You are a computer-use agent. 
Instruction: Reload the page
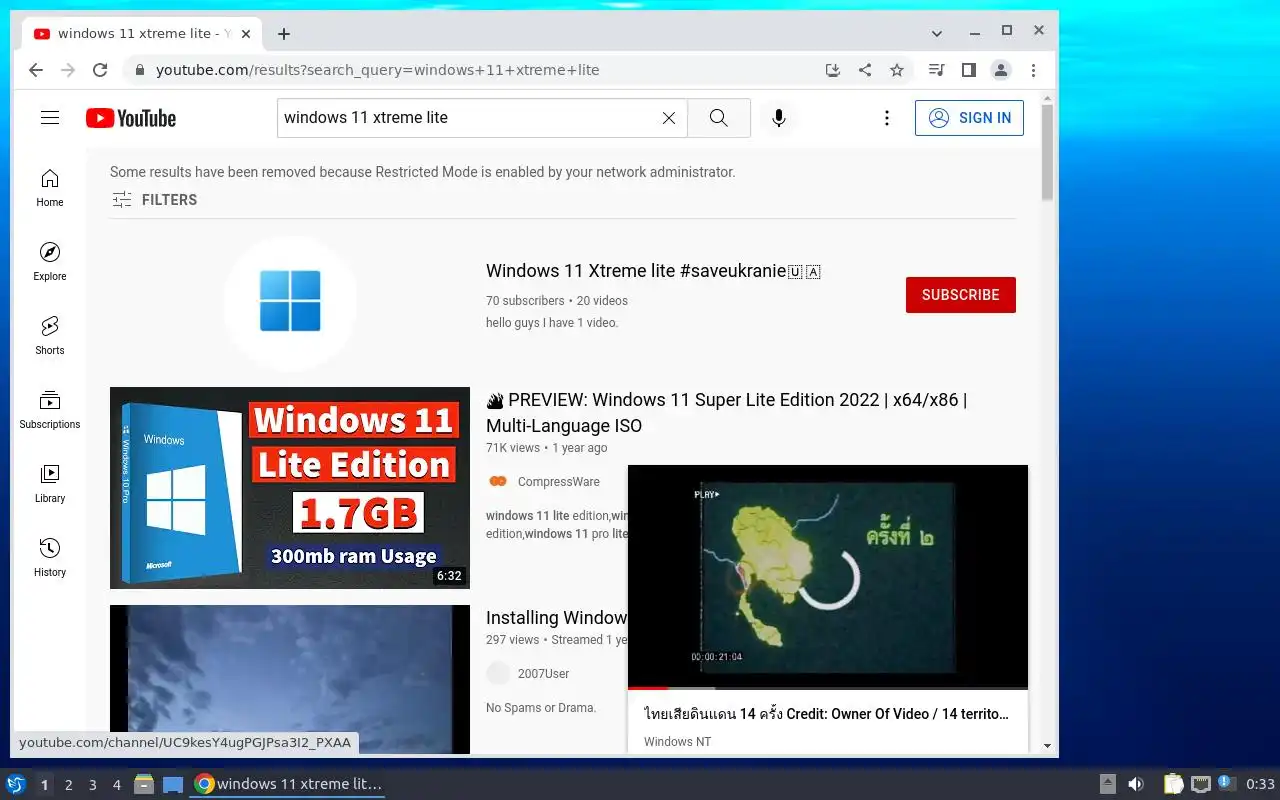(100, 70)
